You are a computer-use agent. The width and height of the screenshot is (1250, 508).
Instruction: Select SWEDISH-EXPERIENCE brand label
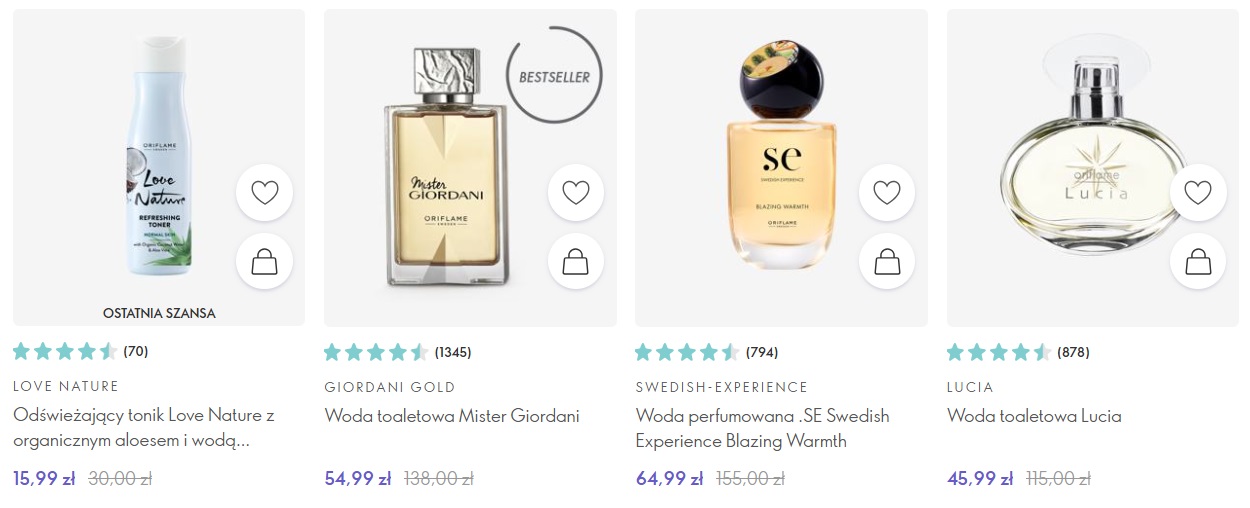pyautogui.click(x=722, y=387)
